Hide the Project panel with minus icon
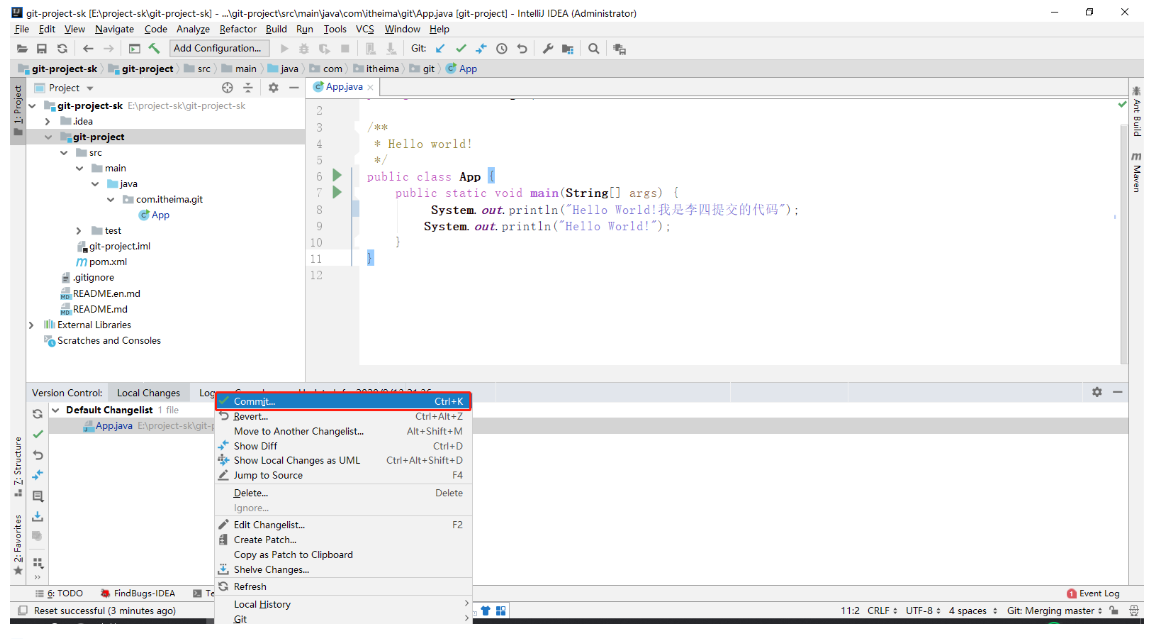Screen dimensions: 1152x639 294,87
